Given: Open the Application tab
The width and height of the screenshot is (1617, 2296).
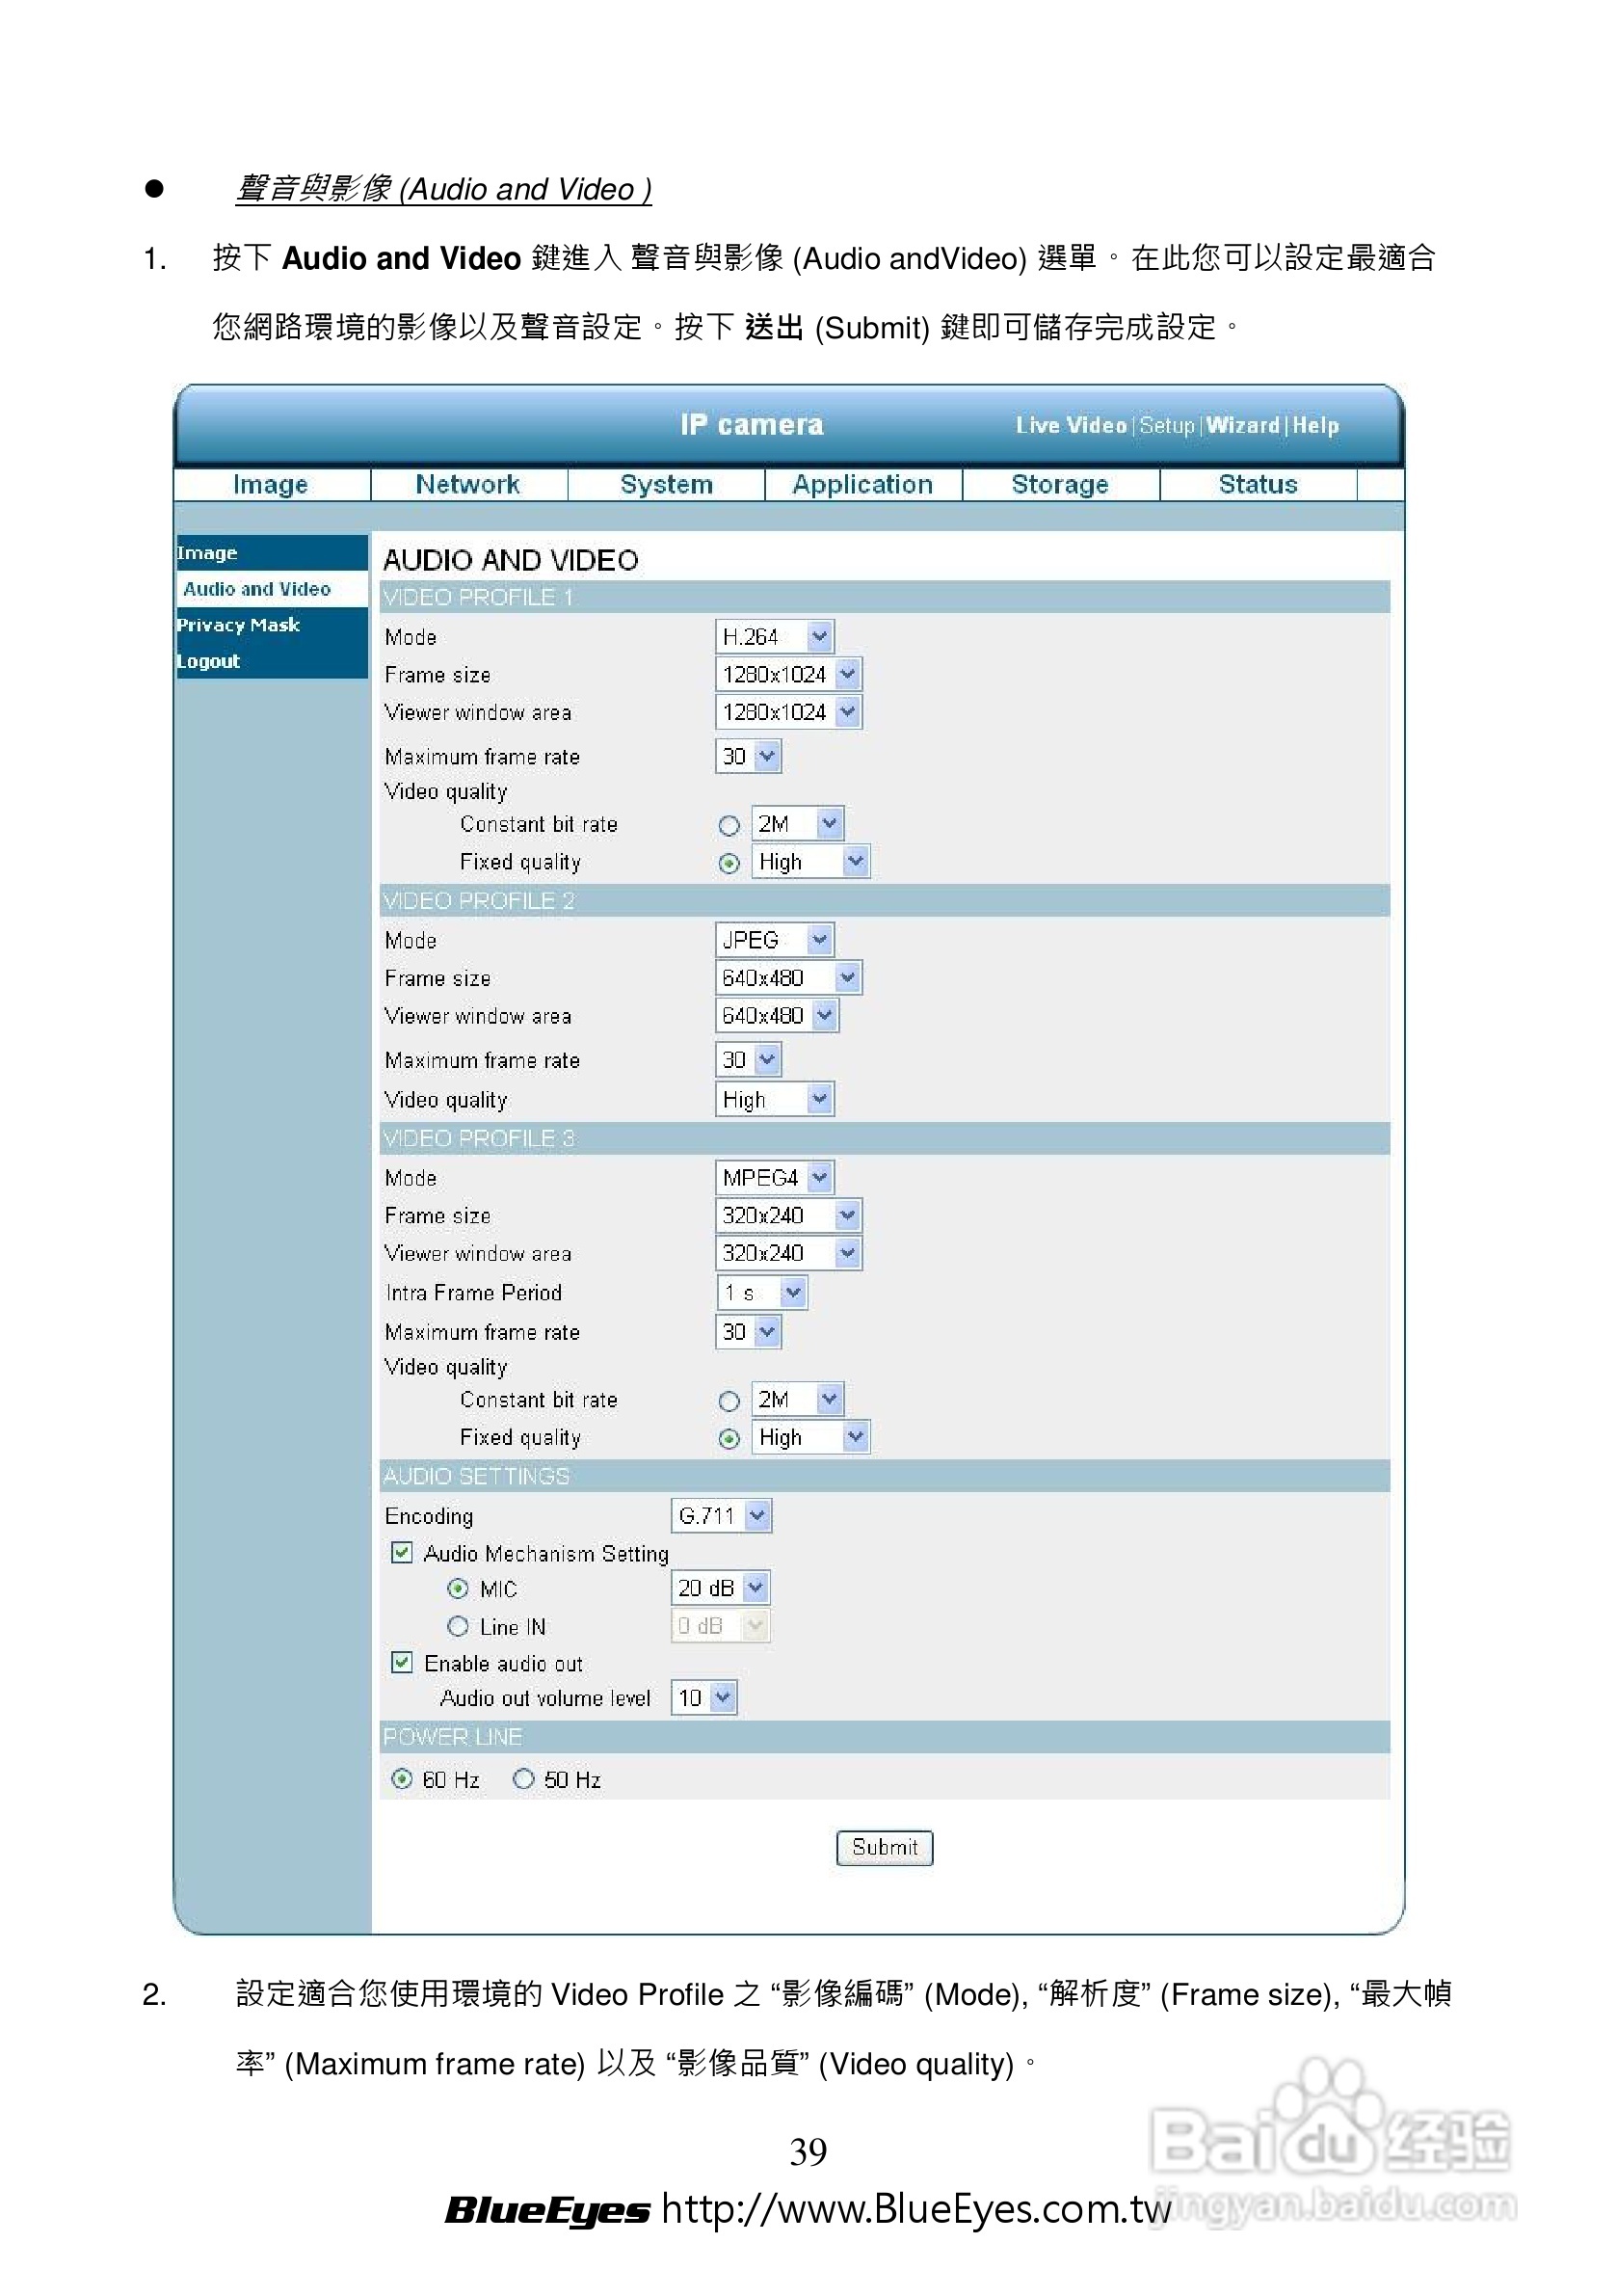Looking at the screenshot, I should (862, 484).
